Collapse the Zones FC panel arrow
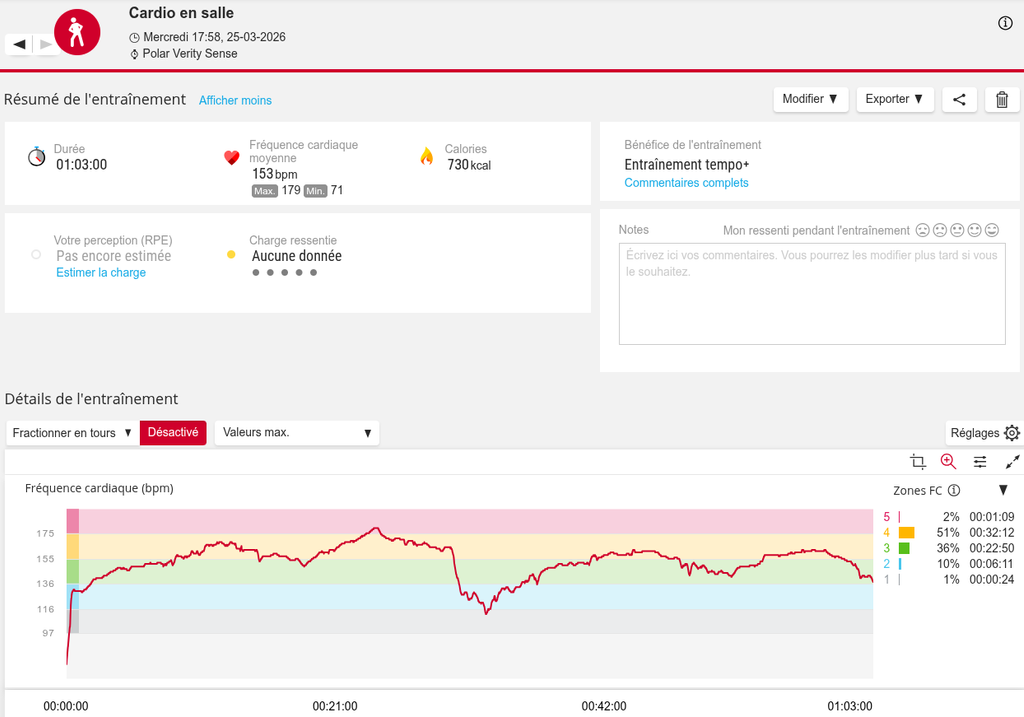The image size is (1024, 717). click(x=1003, y=490)
